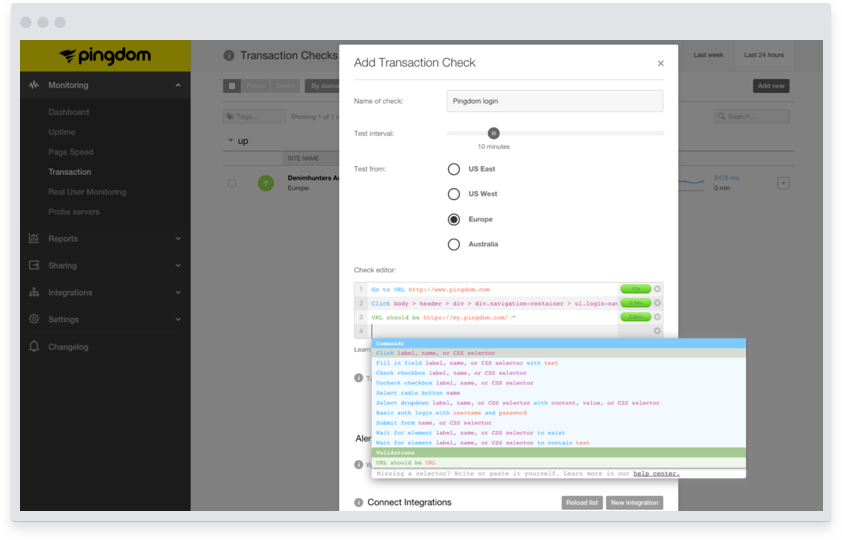Screen dimensions: 842x540
Task: Show Last 24 hours time range
Action: tap(764, 55)
